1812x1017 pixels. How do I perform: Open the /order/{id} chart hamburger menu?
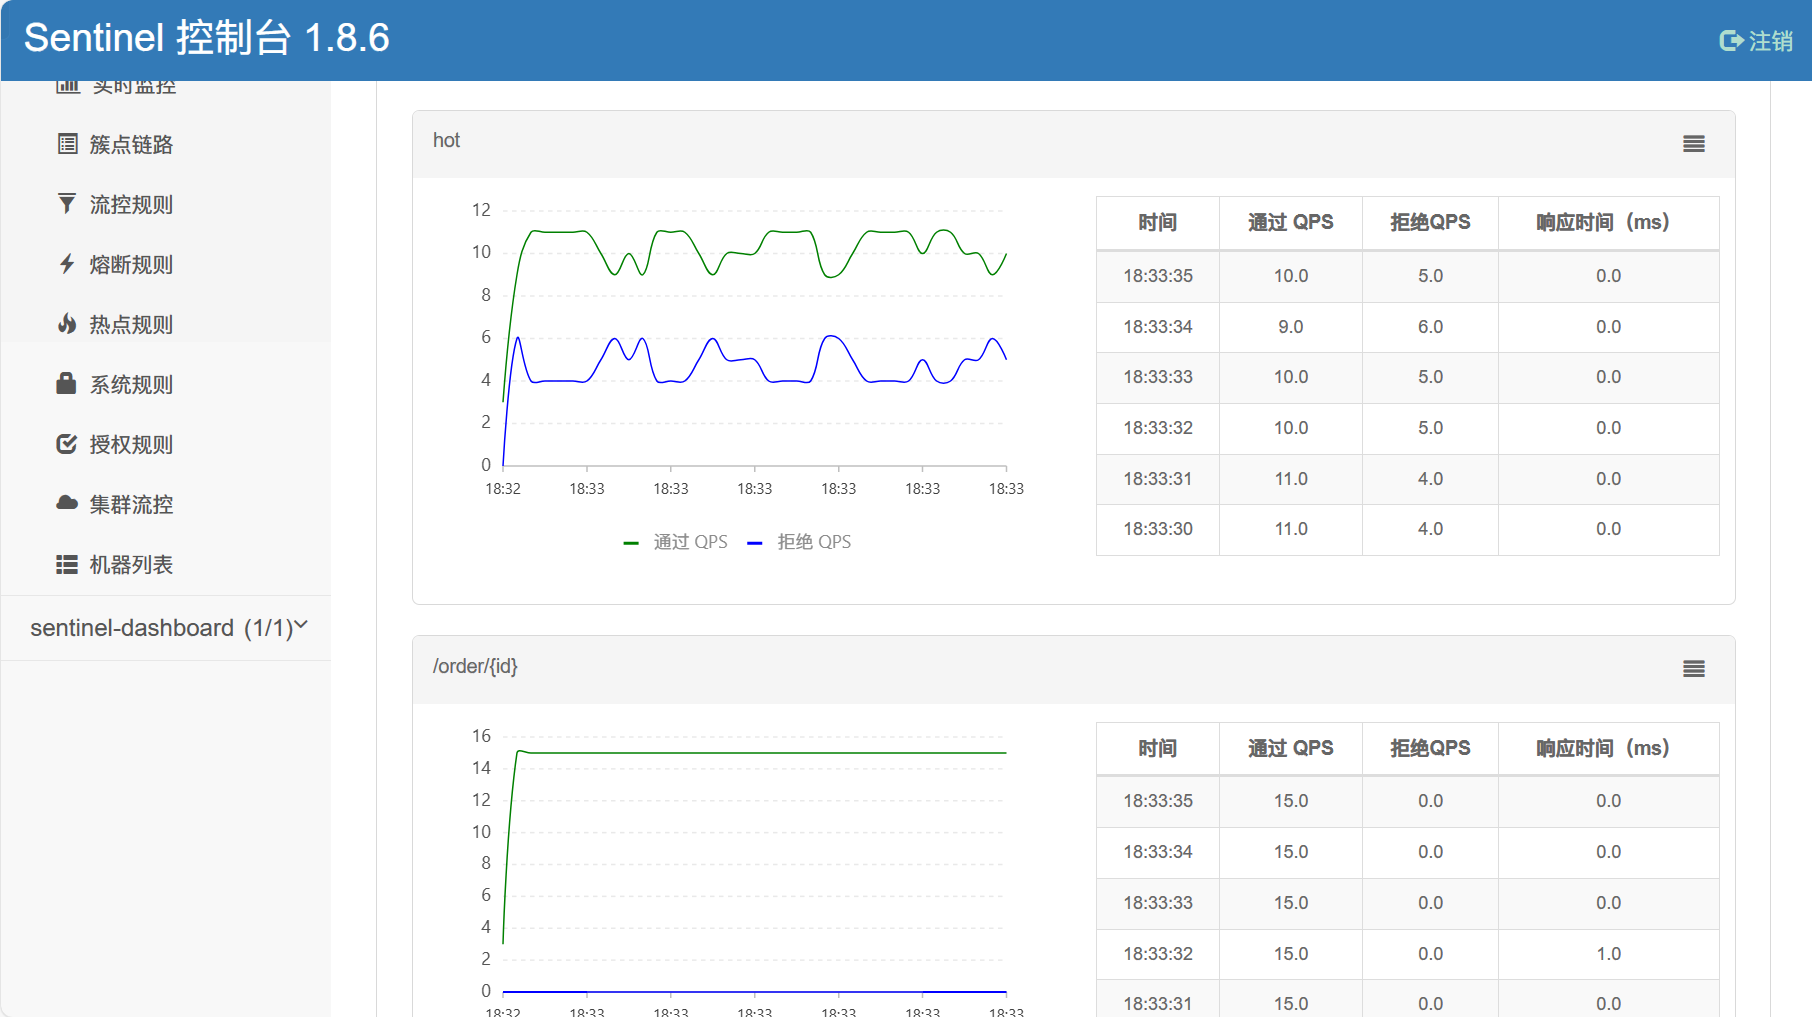[1694, 669]
